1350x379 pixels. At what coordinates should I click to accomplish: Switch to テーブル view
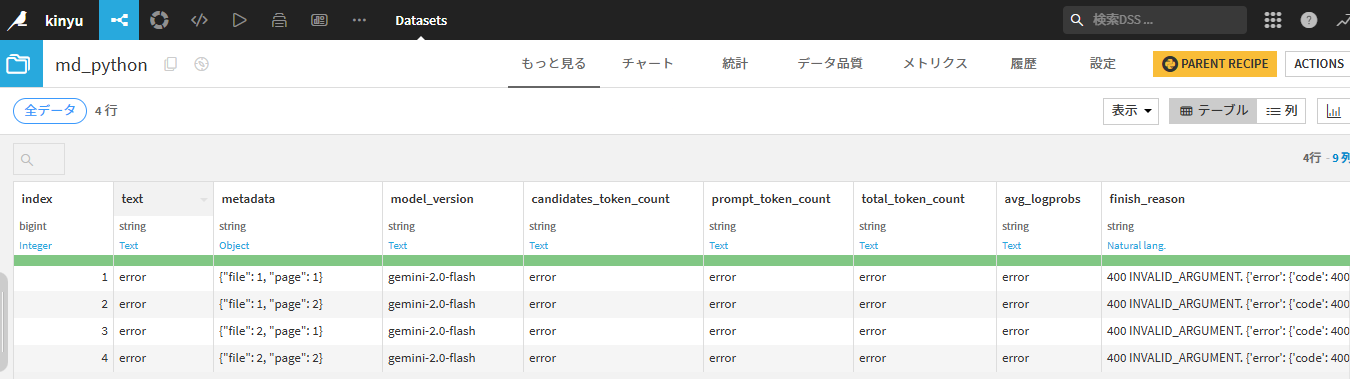coord(1212,111)
